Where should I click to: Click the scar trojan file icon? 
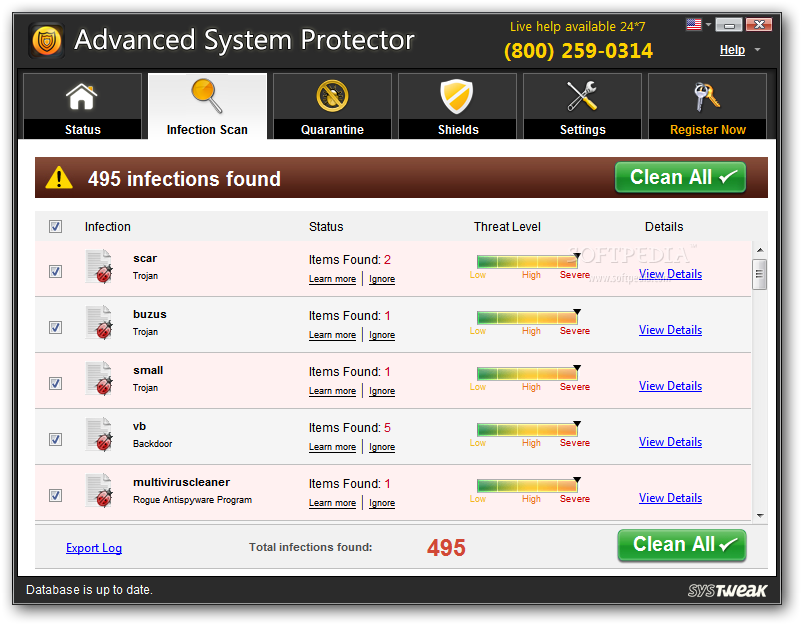tap(99, 268)
